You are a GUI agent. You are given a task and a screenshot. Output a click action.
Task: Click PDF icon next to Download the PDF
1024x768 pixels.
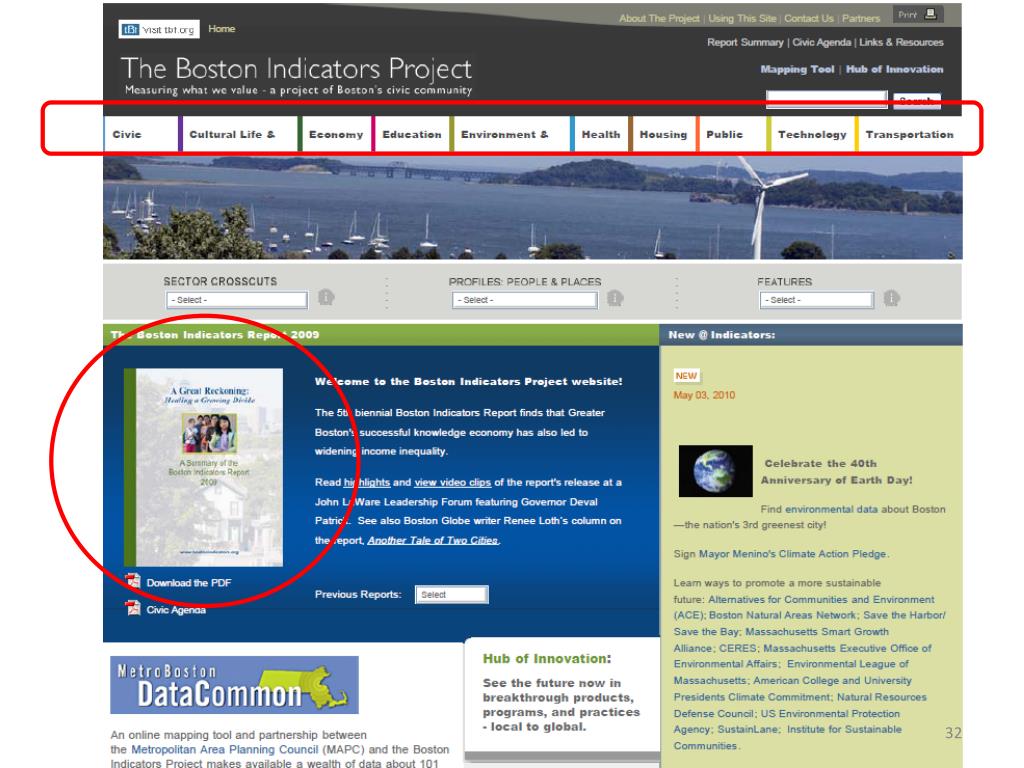click(x=133, y=581)
